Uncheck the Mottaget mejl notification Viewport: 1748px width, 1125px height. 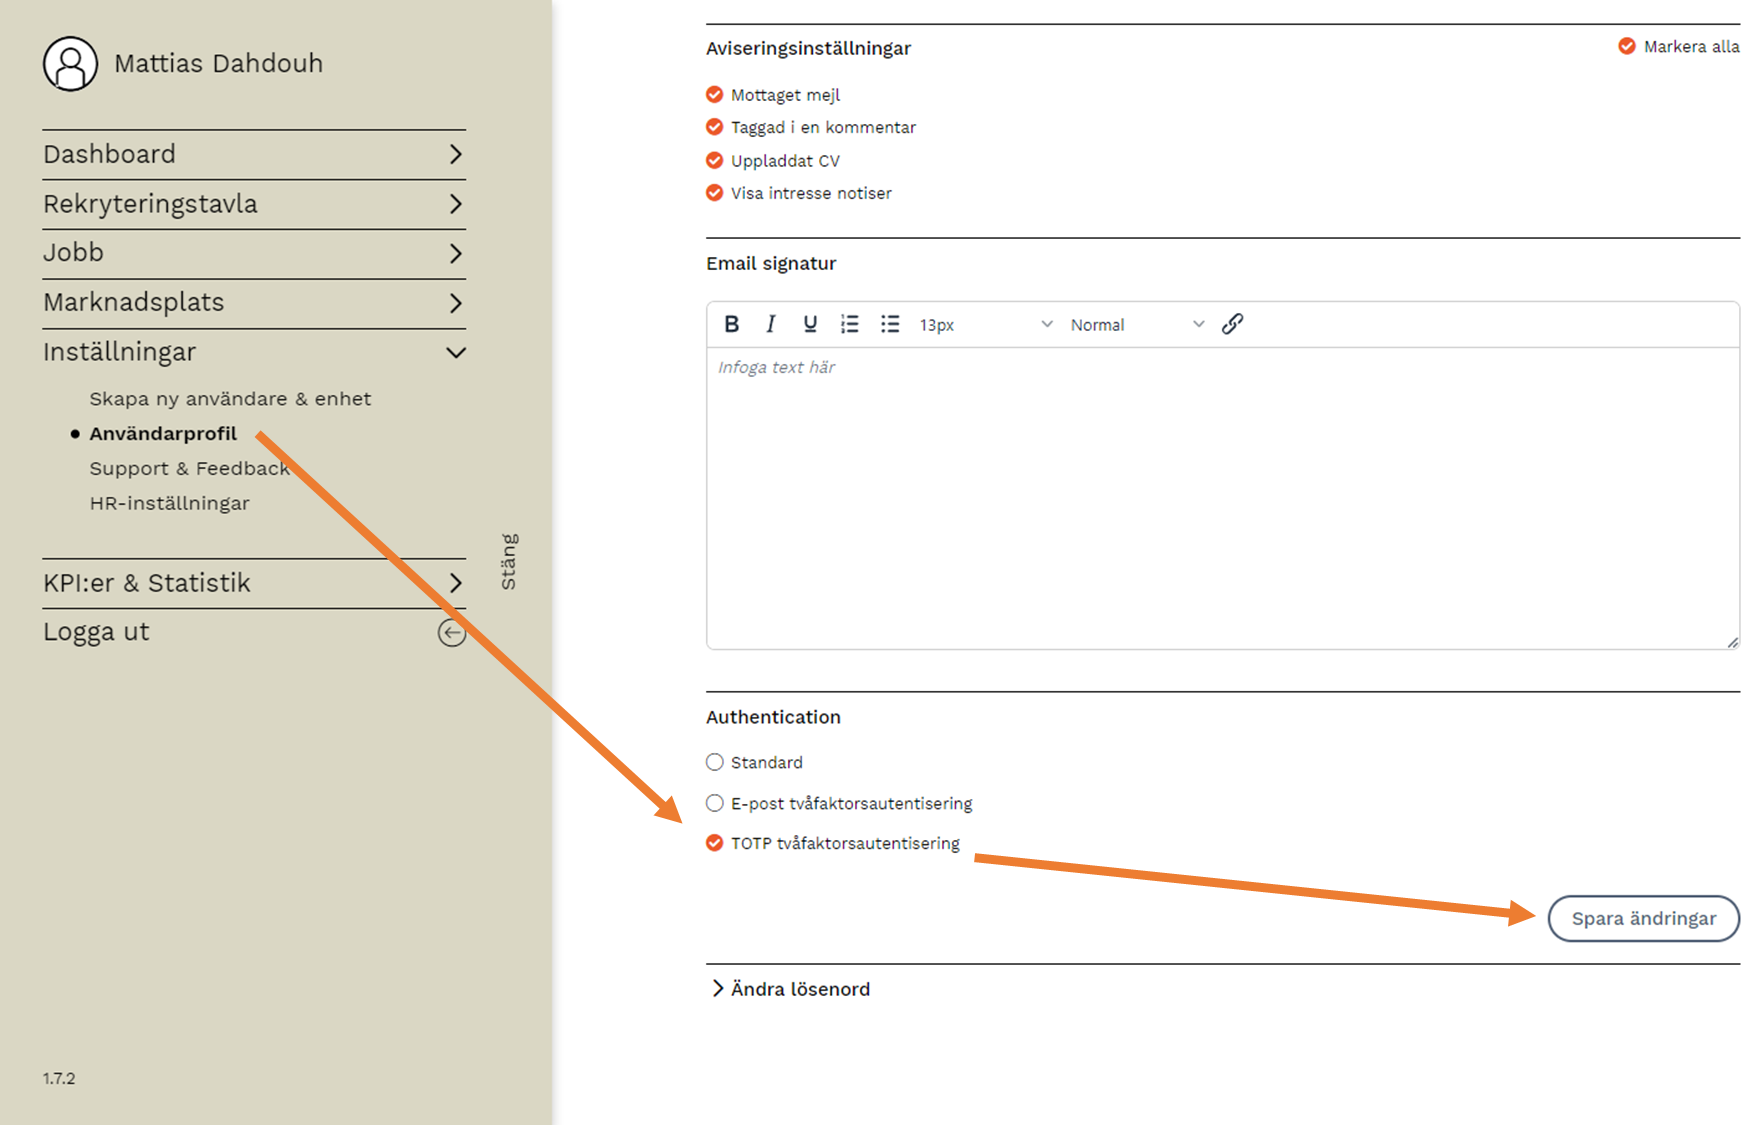click(714, 95)
